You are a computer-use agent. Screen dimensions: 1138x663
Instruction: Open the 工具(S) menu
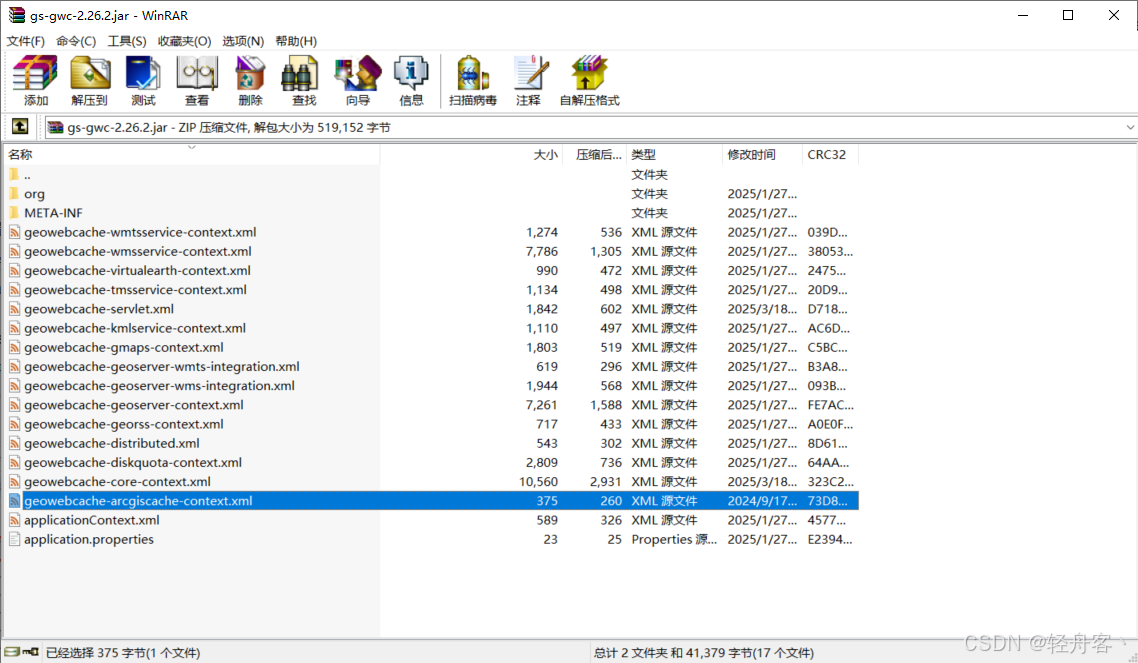click(x=127, y=41)
